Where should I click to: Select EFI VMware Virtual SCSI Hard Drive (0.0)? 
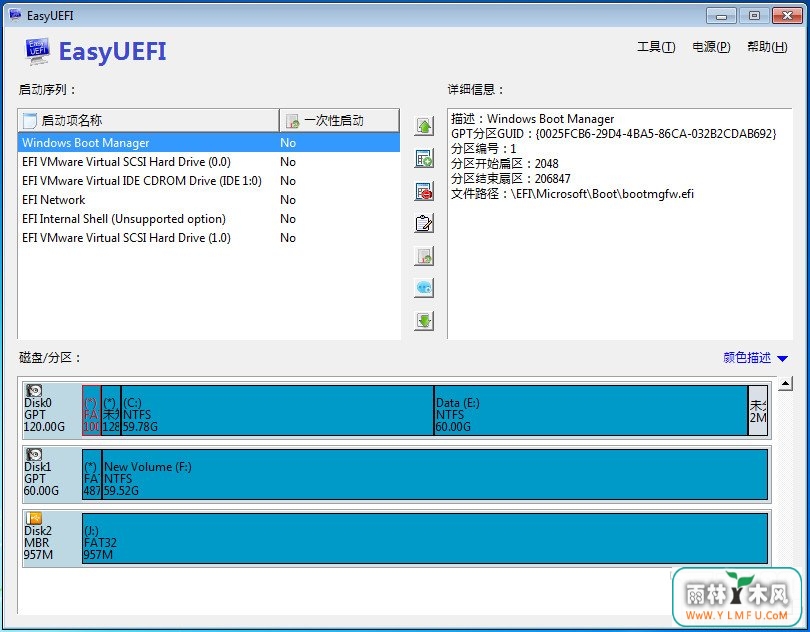209,162
